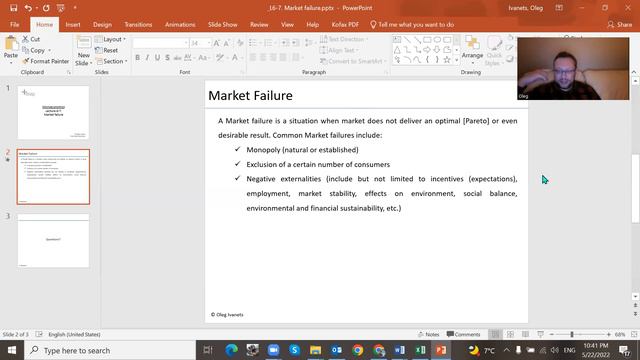Cut the selection
This screenshot has width=640, height=360.
pos(31,39)
